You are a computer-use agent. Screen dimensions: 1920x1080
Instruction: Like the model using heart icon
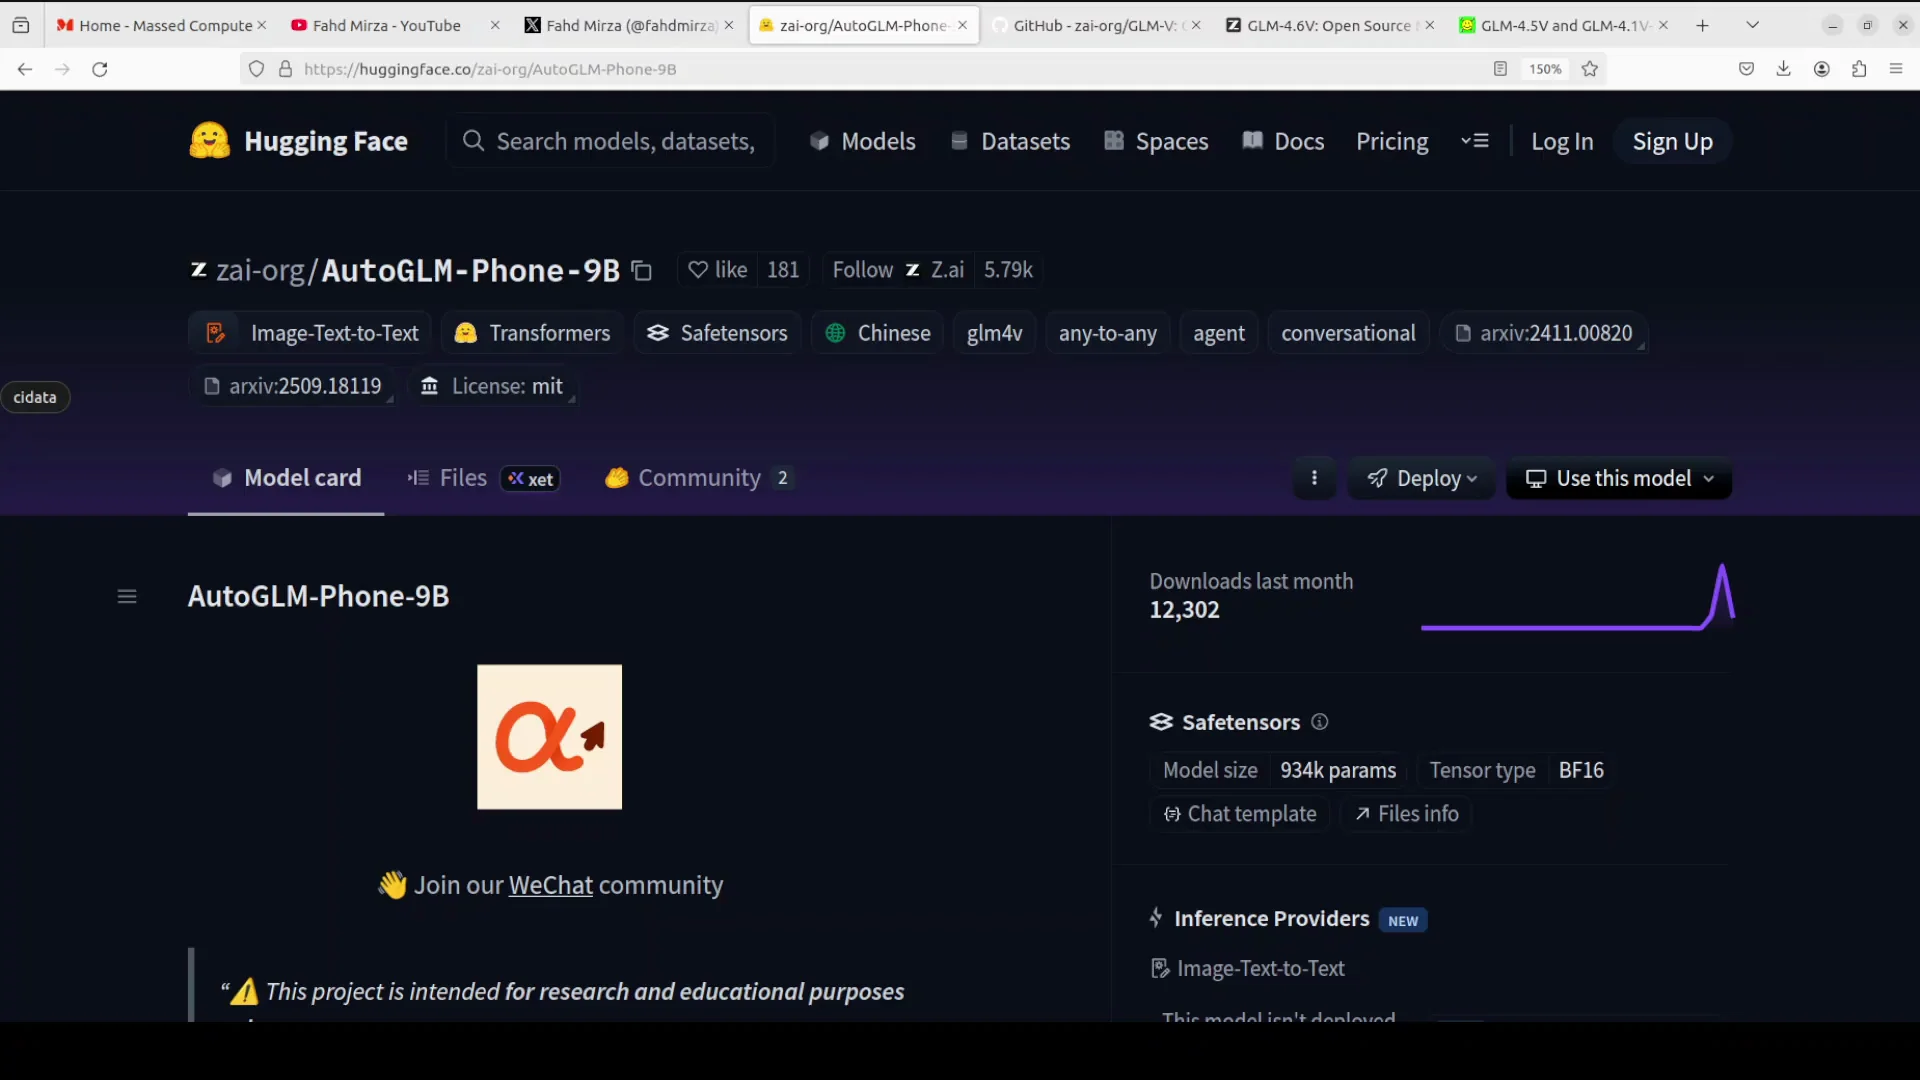pos(717,270)
